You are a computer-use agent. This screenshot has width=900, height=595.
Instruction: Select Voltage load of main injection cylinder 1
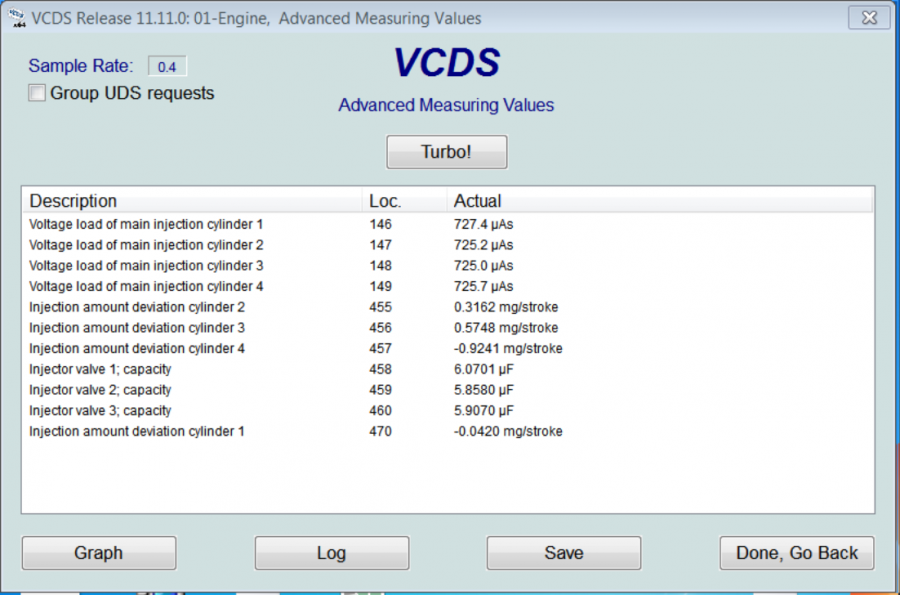click(146, 224)
